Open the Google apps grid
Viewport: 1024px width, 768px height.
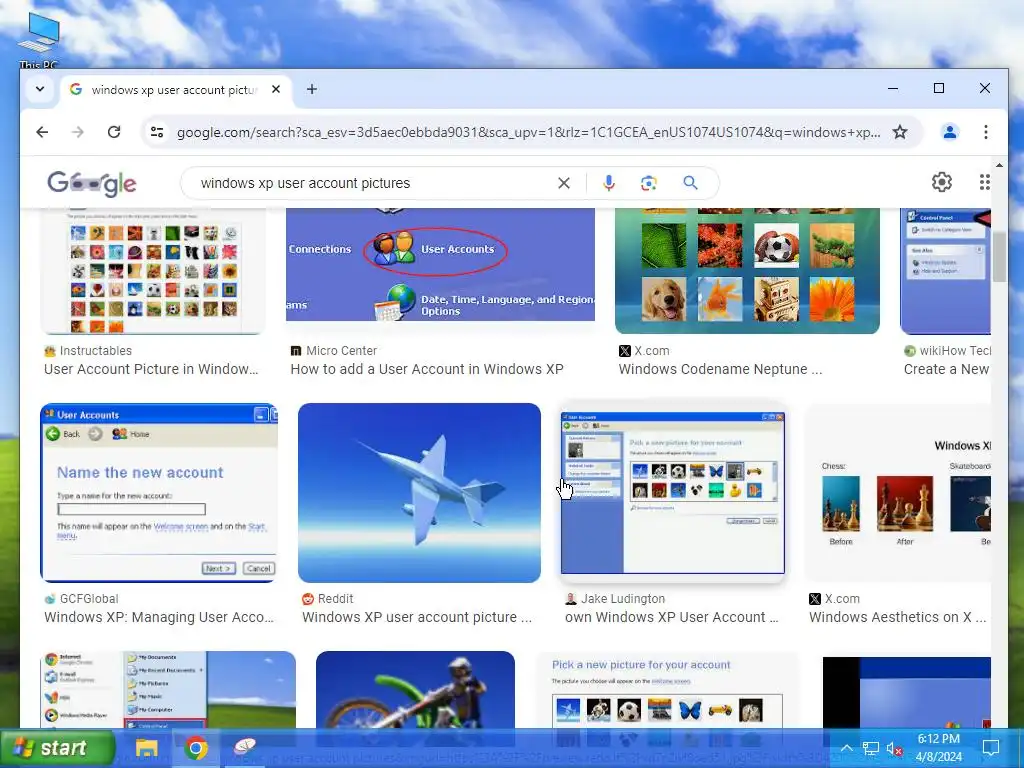984,182
